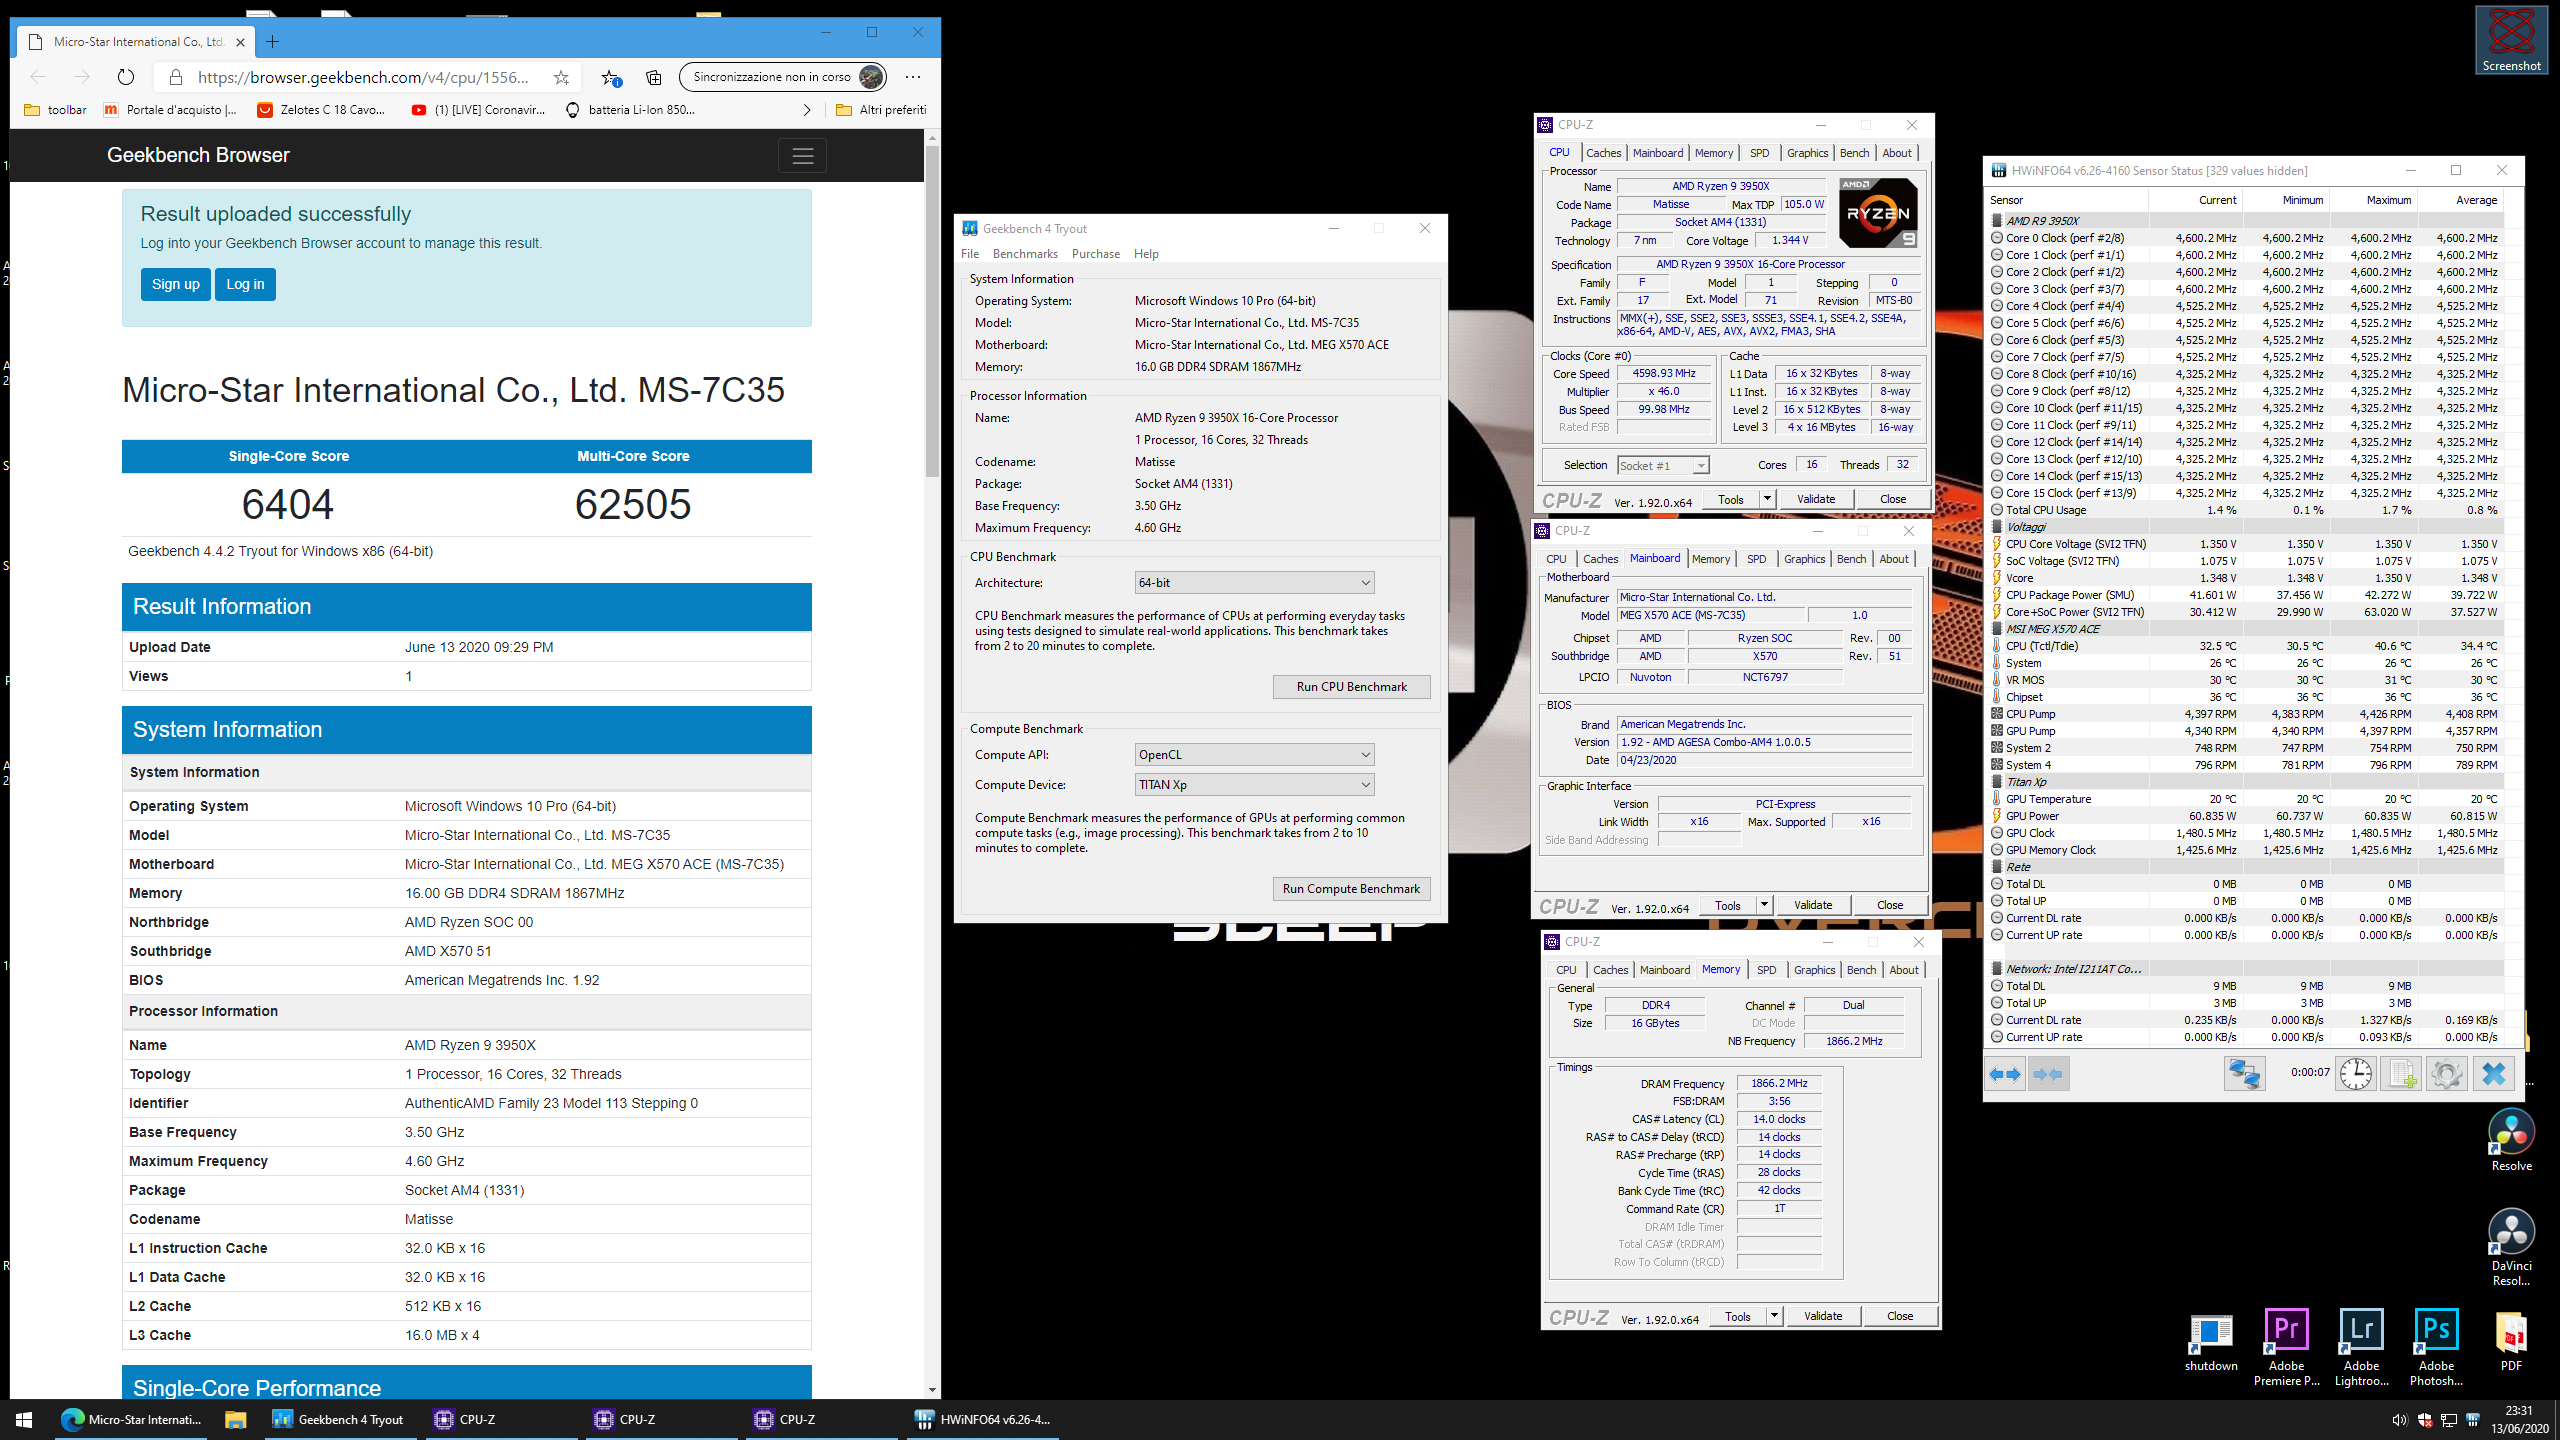Click the Edge address bar URL field
2560x1440 pixels.
click(x=362, y=77)
